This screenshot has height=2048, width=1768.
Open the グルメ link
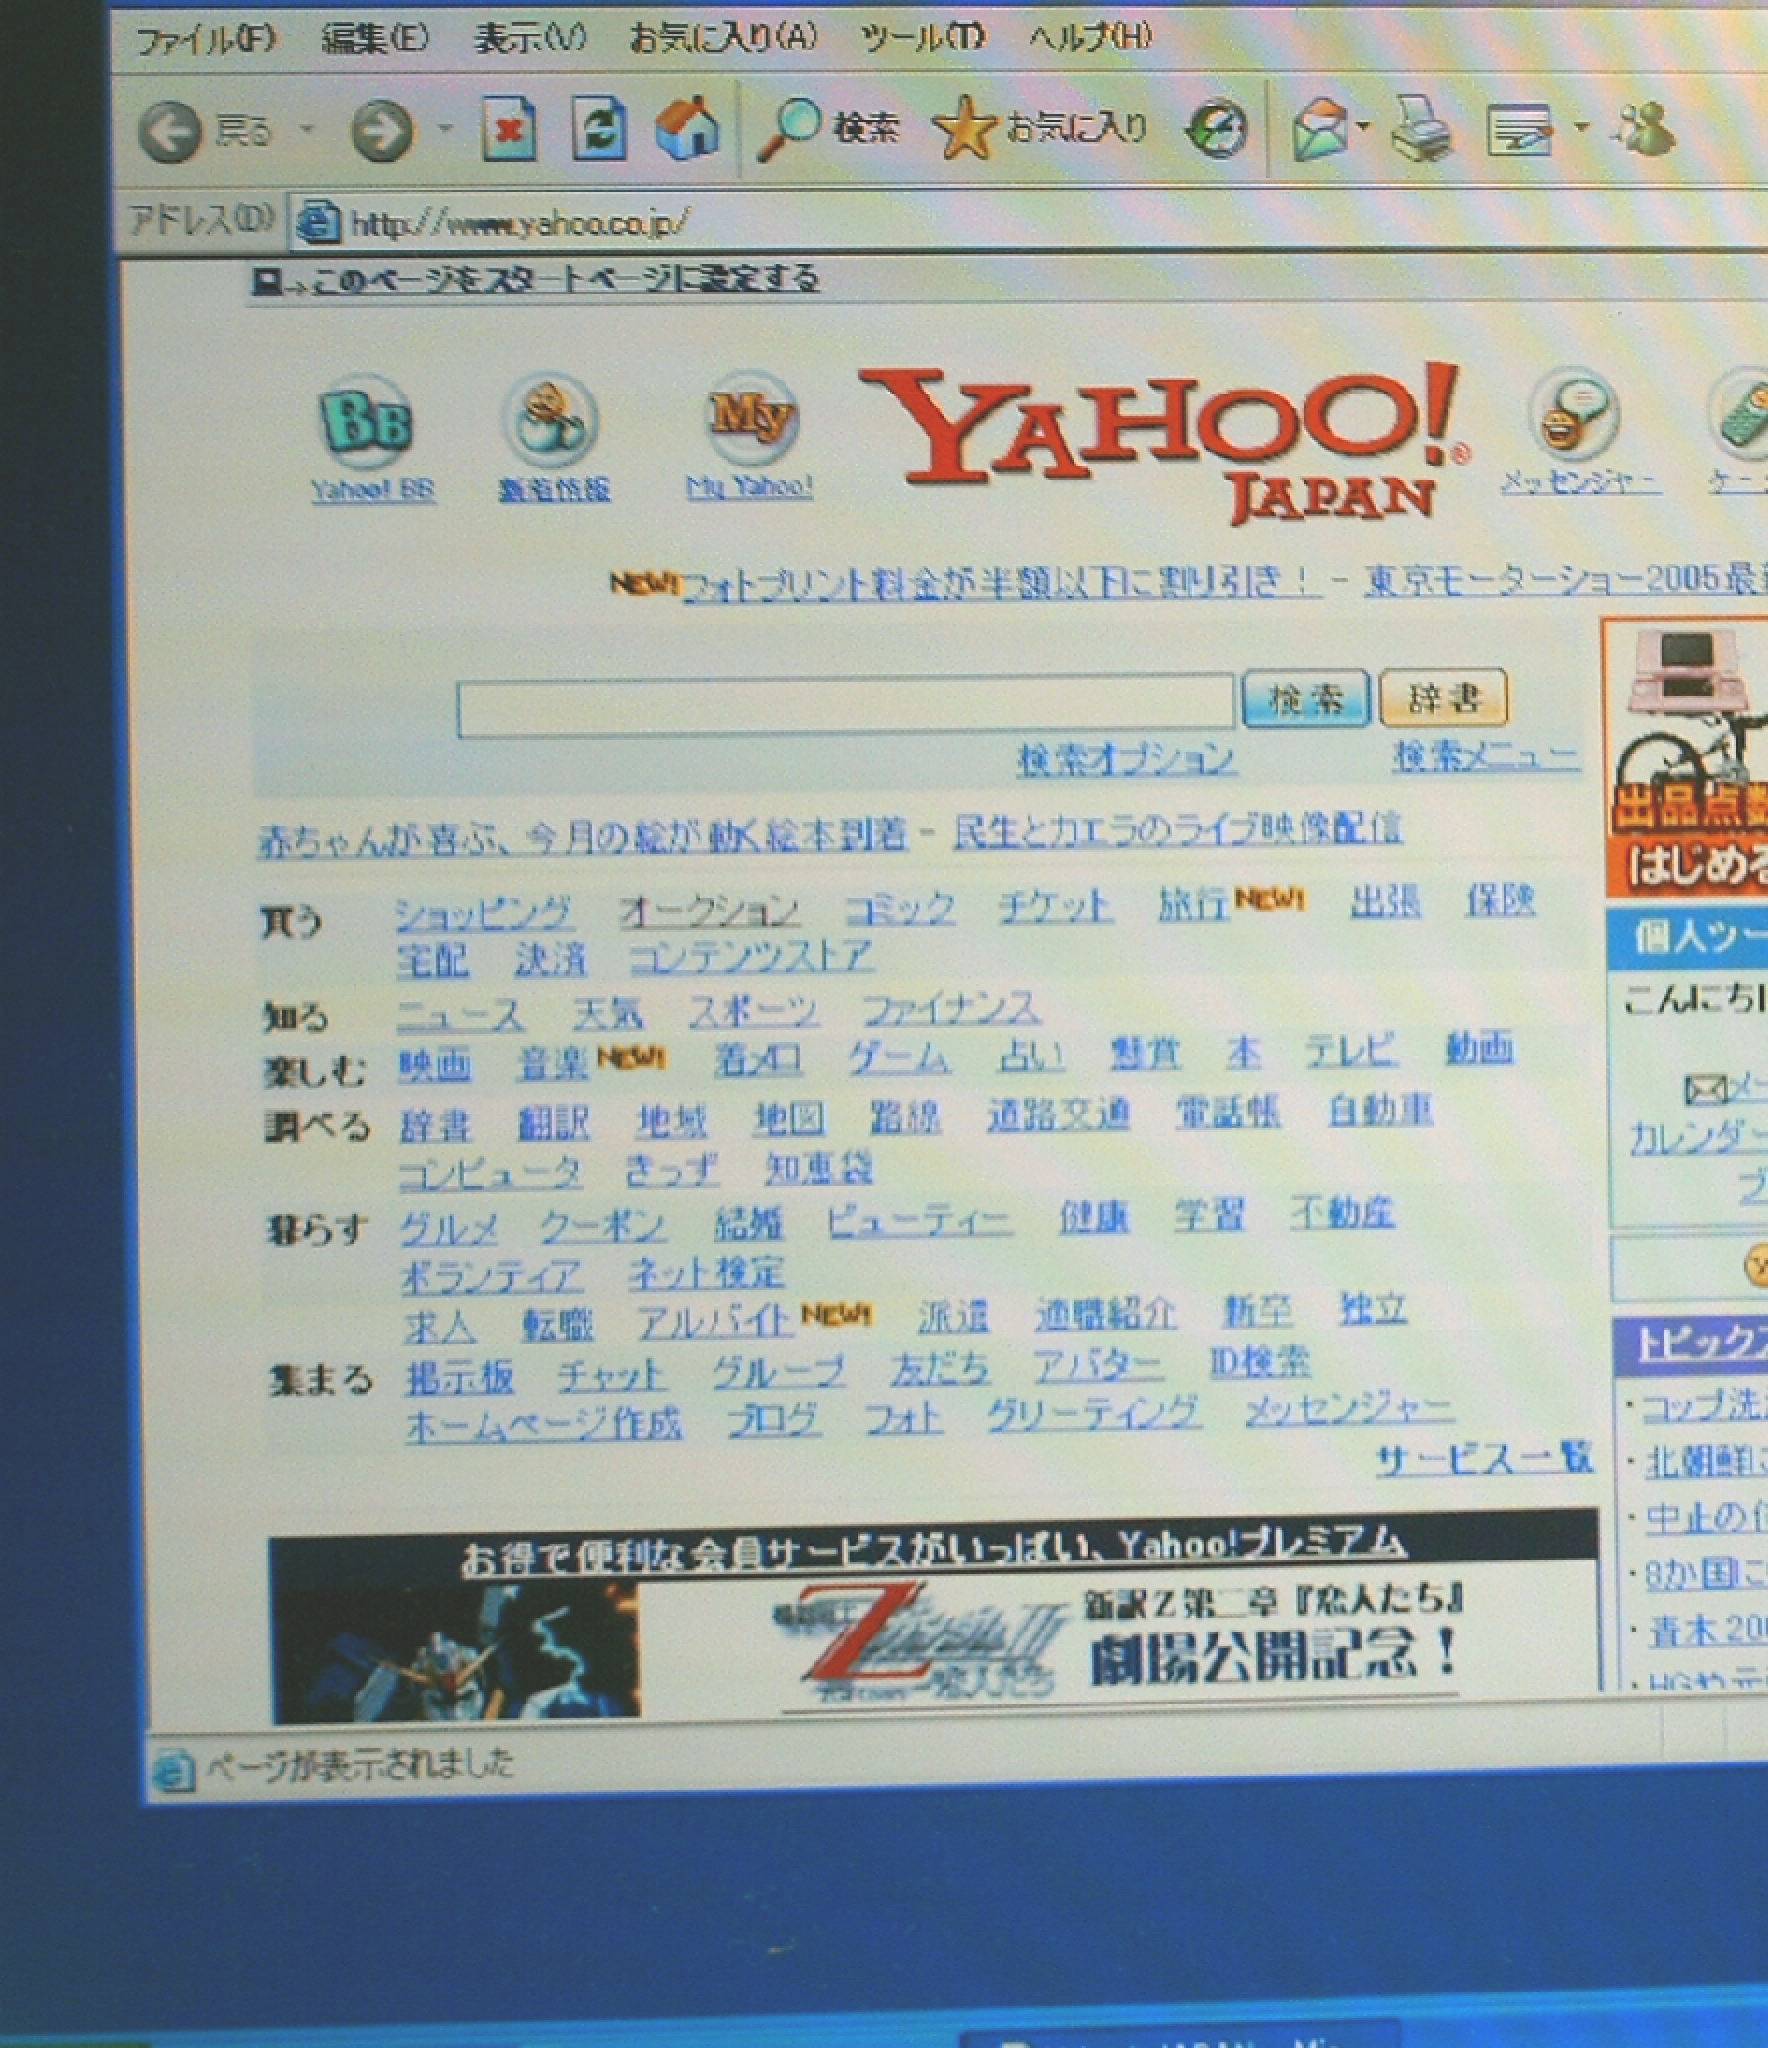(449, 1229)
